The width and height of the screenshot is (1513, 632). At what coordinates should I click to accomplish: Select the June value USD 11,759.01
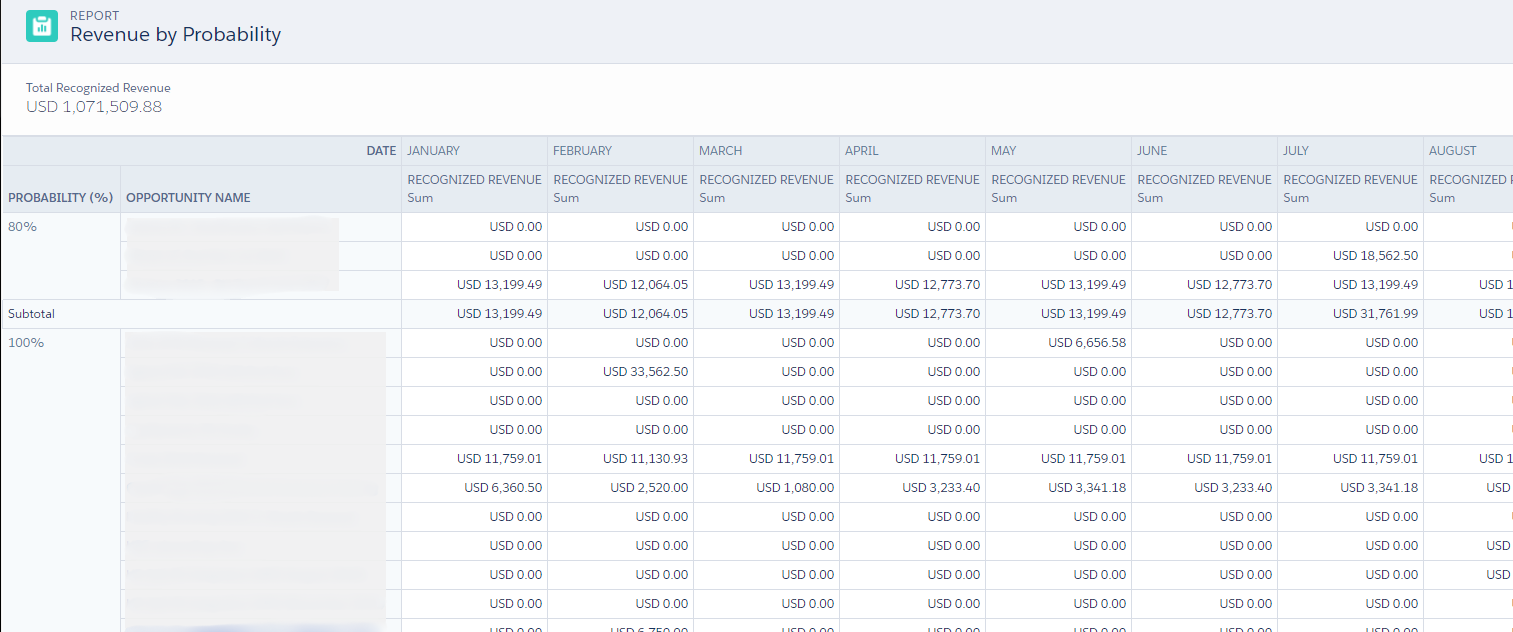[x=1229, y=459]
